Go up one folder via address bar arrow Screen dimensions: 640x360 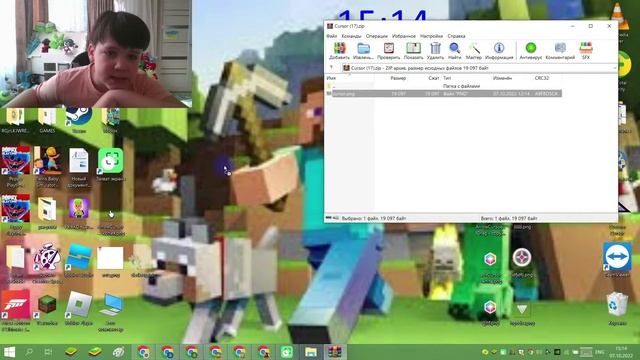pos(331,68)
